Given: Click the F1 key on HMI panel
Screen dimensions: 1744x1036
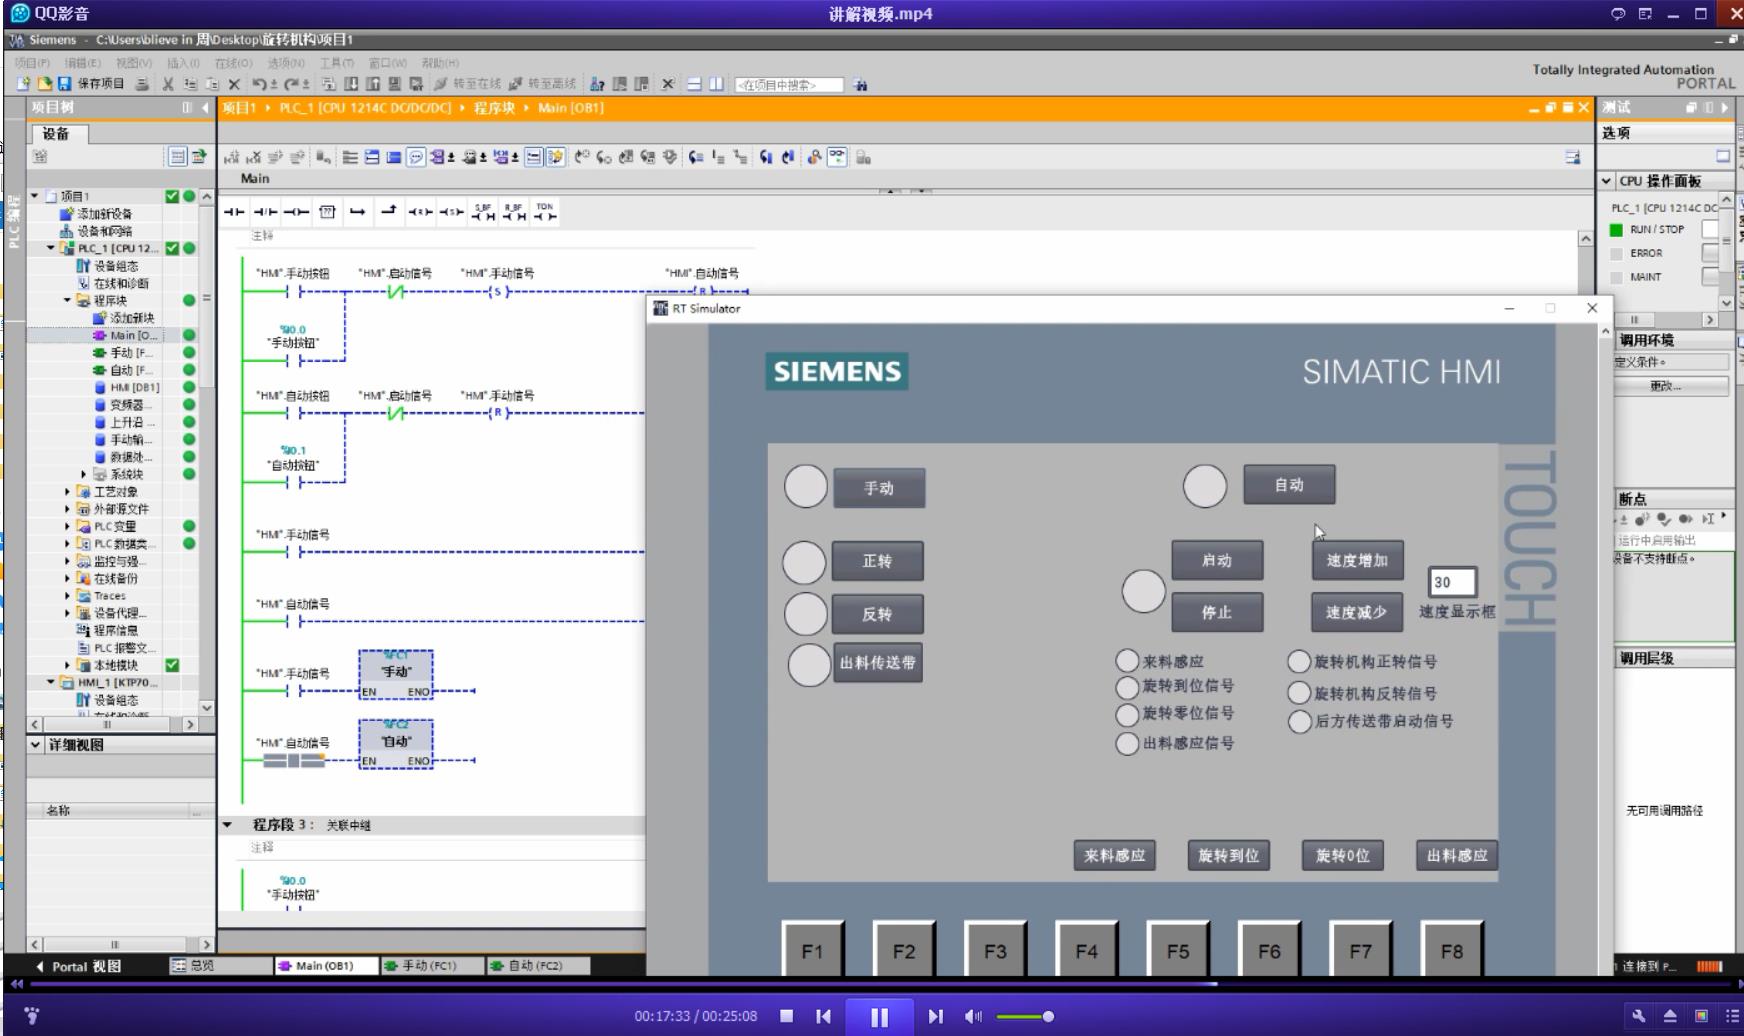Looking at the screenshot, I should pos(812,950).
